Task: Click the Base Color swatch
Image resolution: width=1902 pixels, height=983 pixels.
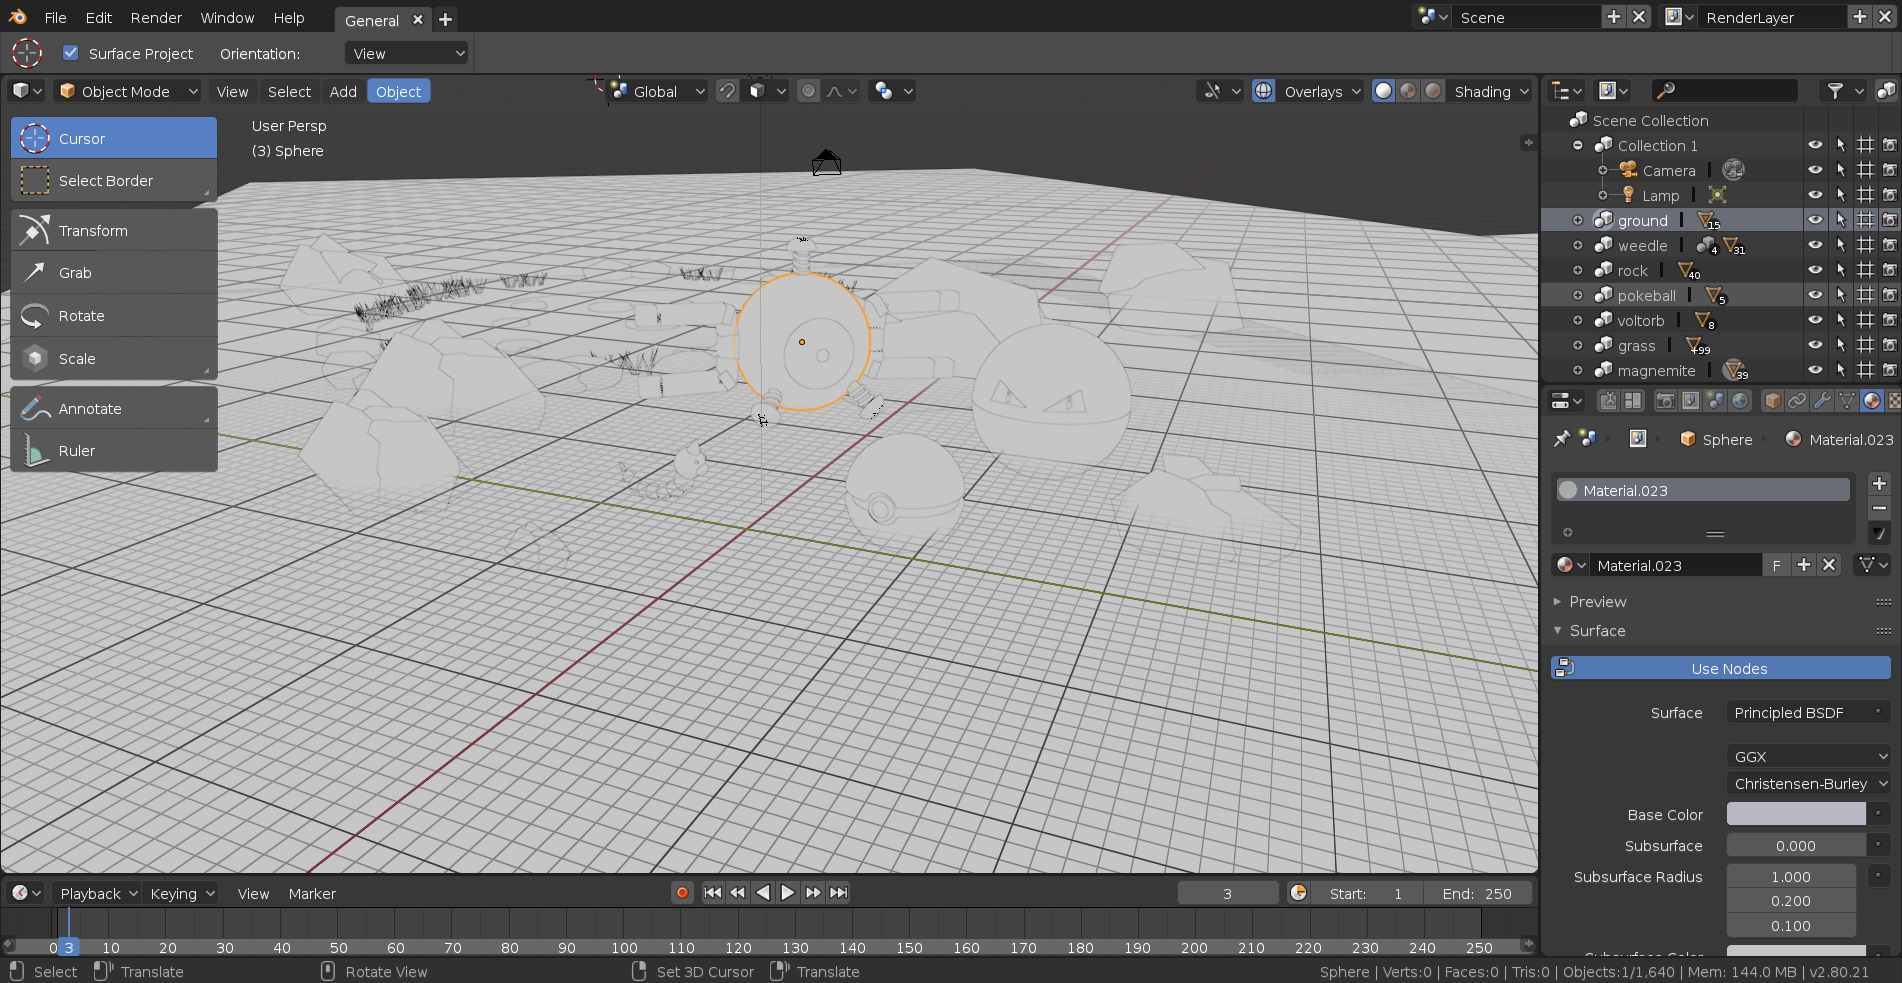Action: click(1796, 814)
